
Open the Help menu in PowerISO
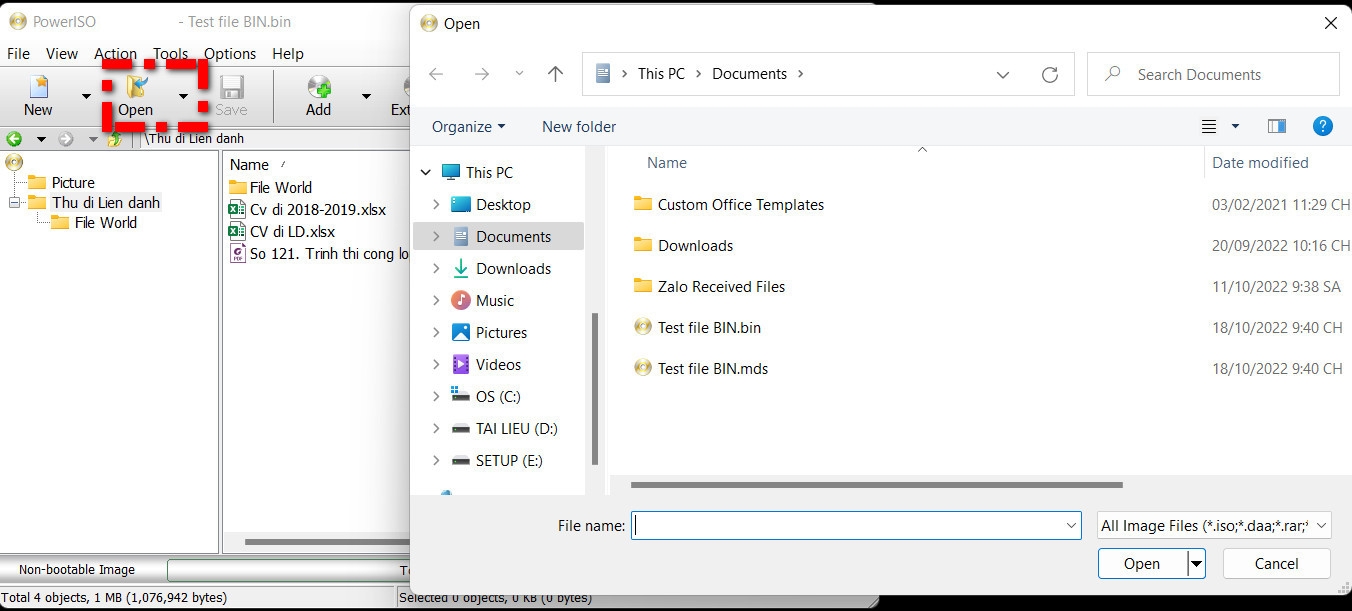point(288,54)
